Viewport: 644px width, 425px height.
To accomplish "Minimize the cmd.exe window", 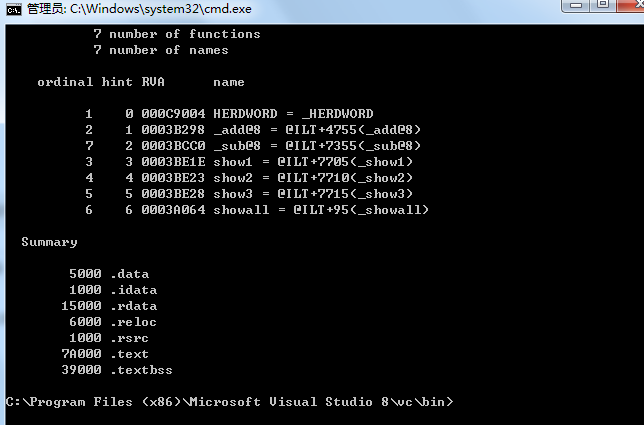I will 576,5.
